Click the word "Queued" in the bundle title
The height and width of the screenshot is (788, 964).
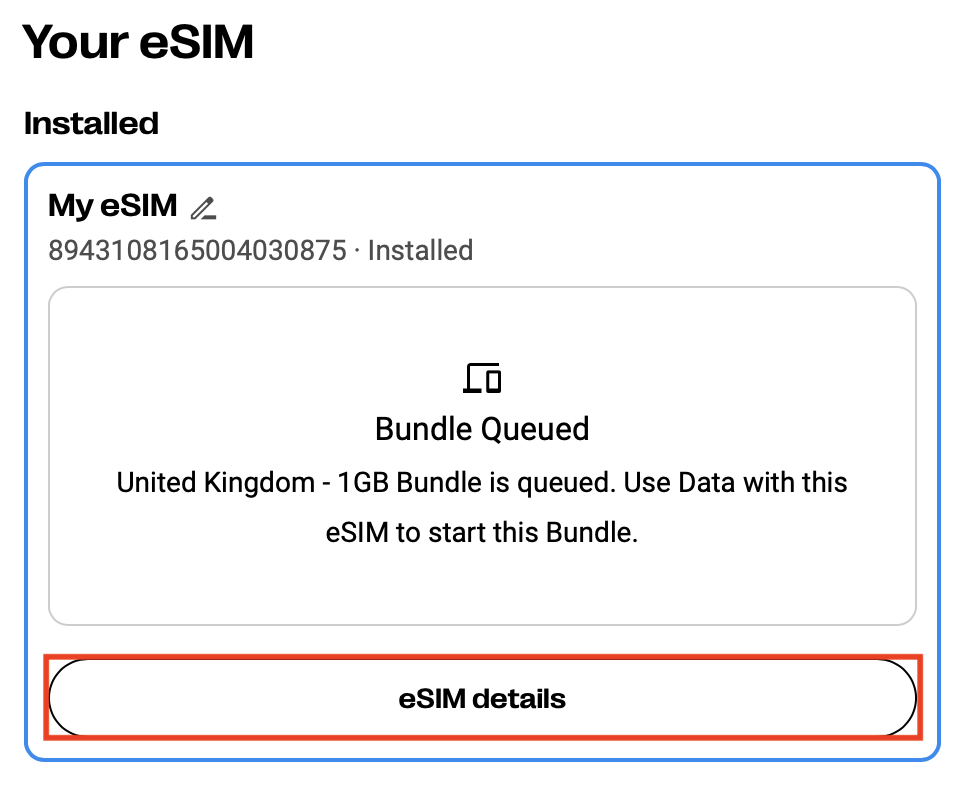pos(536,429)
